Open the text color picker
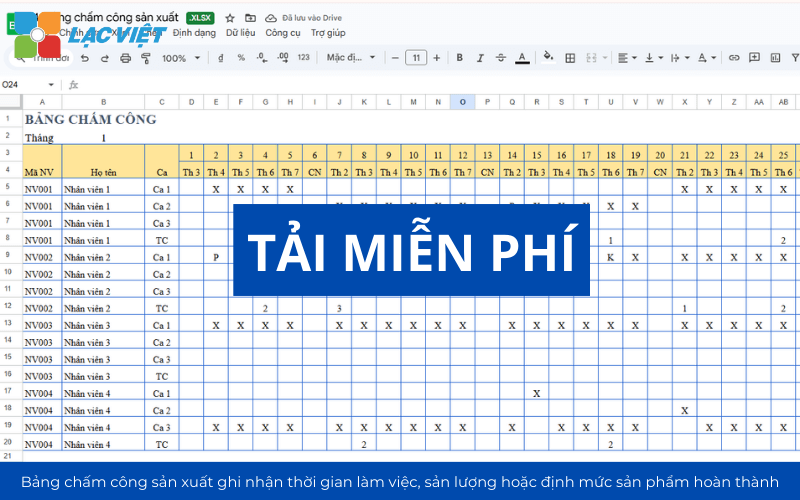Image resolution: width=800 pixels, height=500 pixels. [521, 58]
